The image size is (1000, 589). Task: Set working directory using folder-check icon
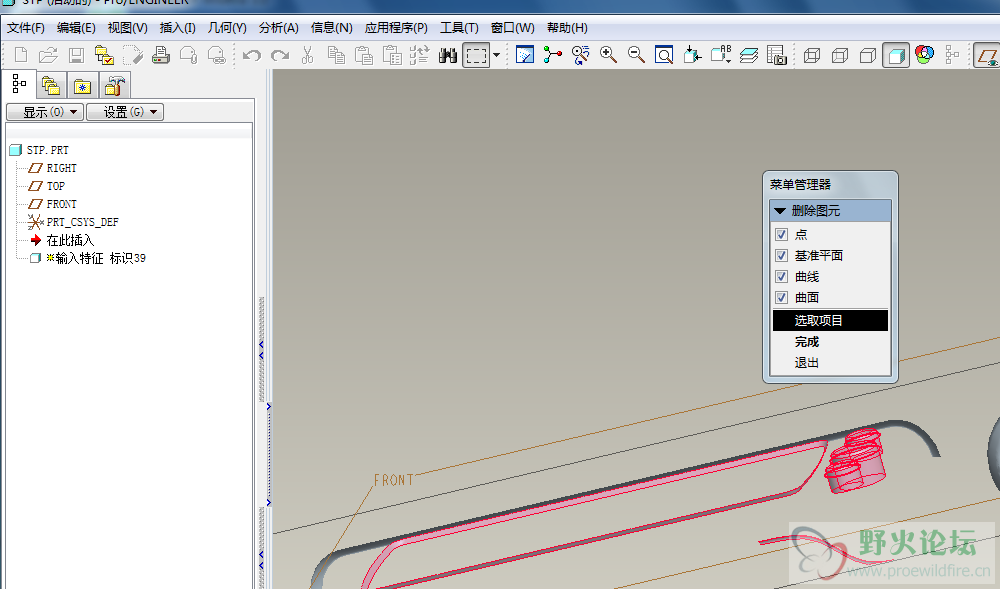point(104,55)
